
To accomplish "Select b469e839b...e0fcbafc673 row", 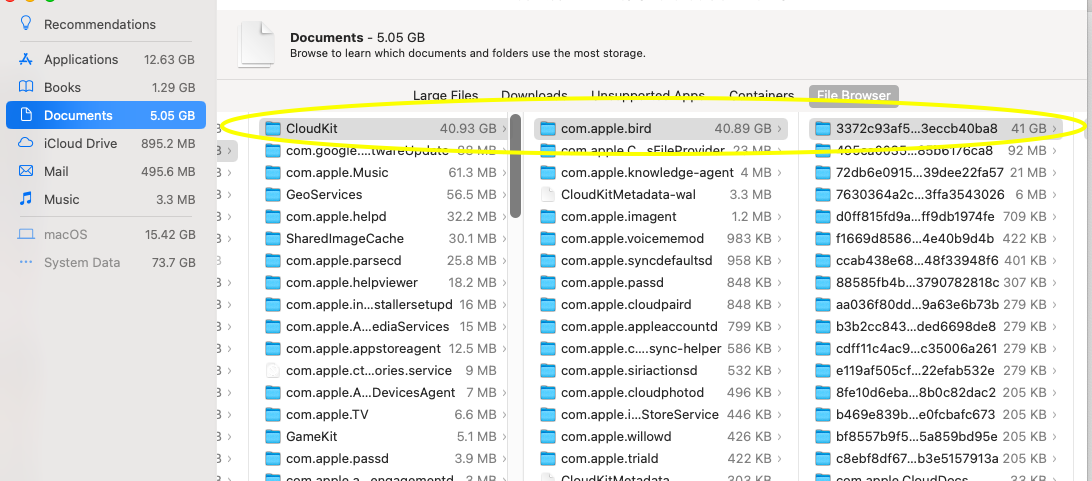I will [x=935, y=415].
